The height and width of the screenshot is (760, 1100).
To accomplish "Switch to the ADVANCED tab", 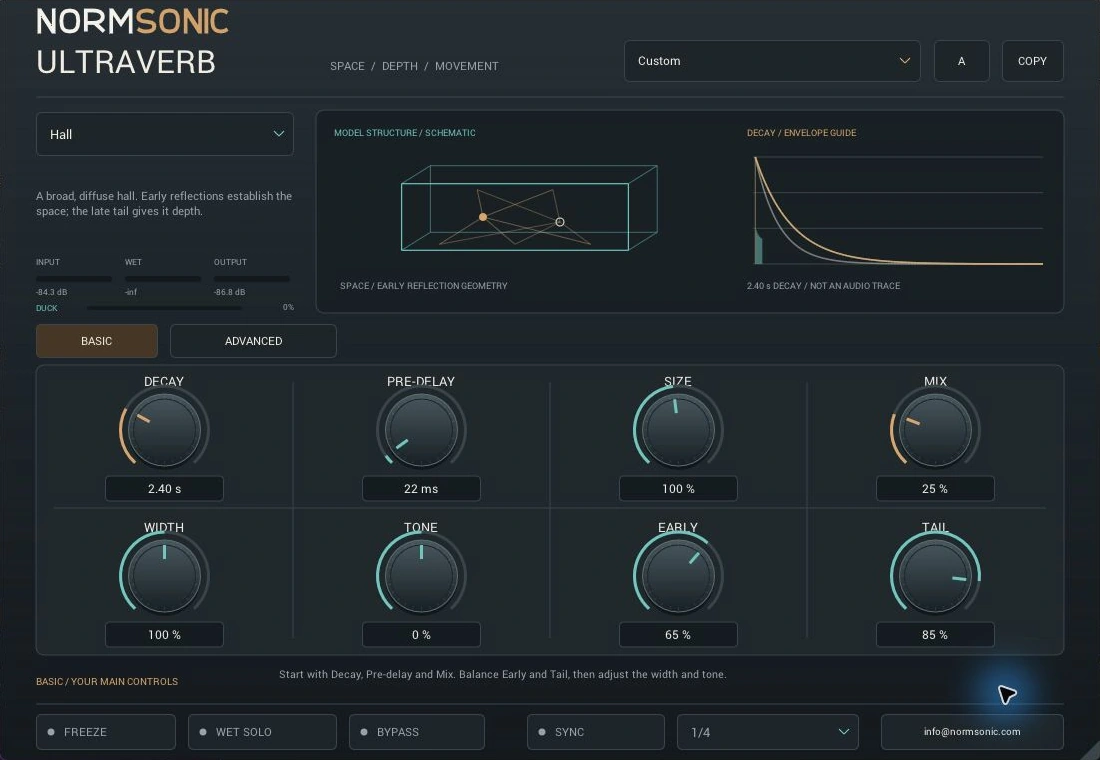I will click(253, 341).
